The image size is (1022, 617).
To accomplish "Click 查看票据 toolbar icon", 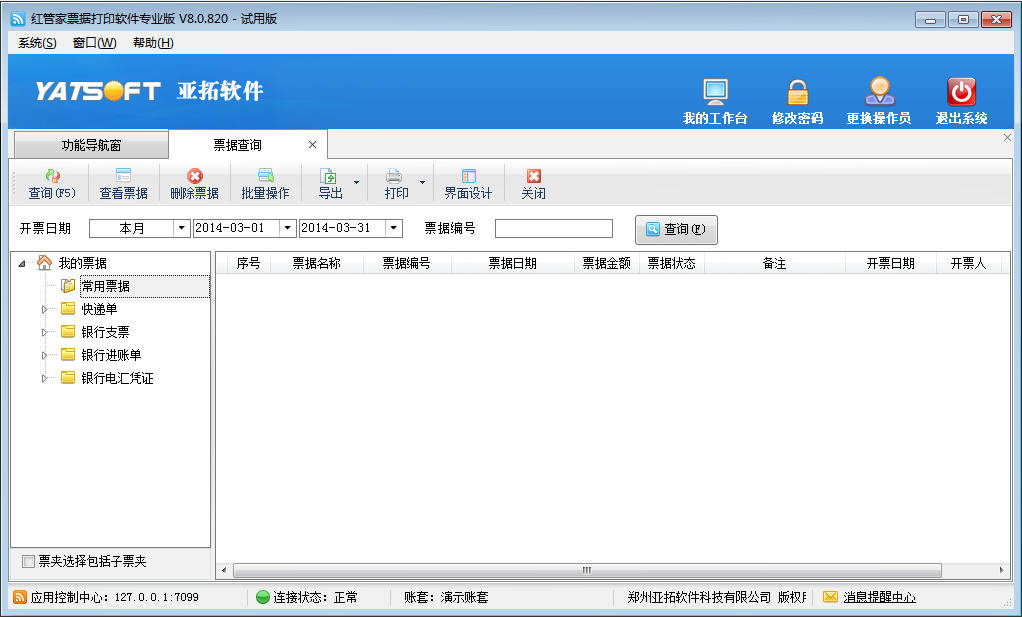I will click(x=123, y=176).
